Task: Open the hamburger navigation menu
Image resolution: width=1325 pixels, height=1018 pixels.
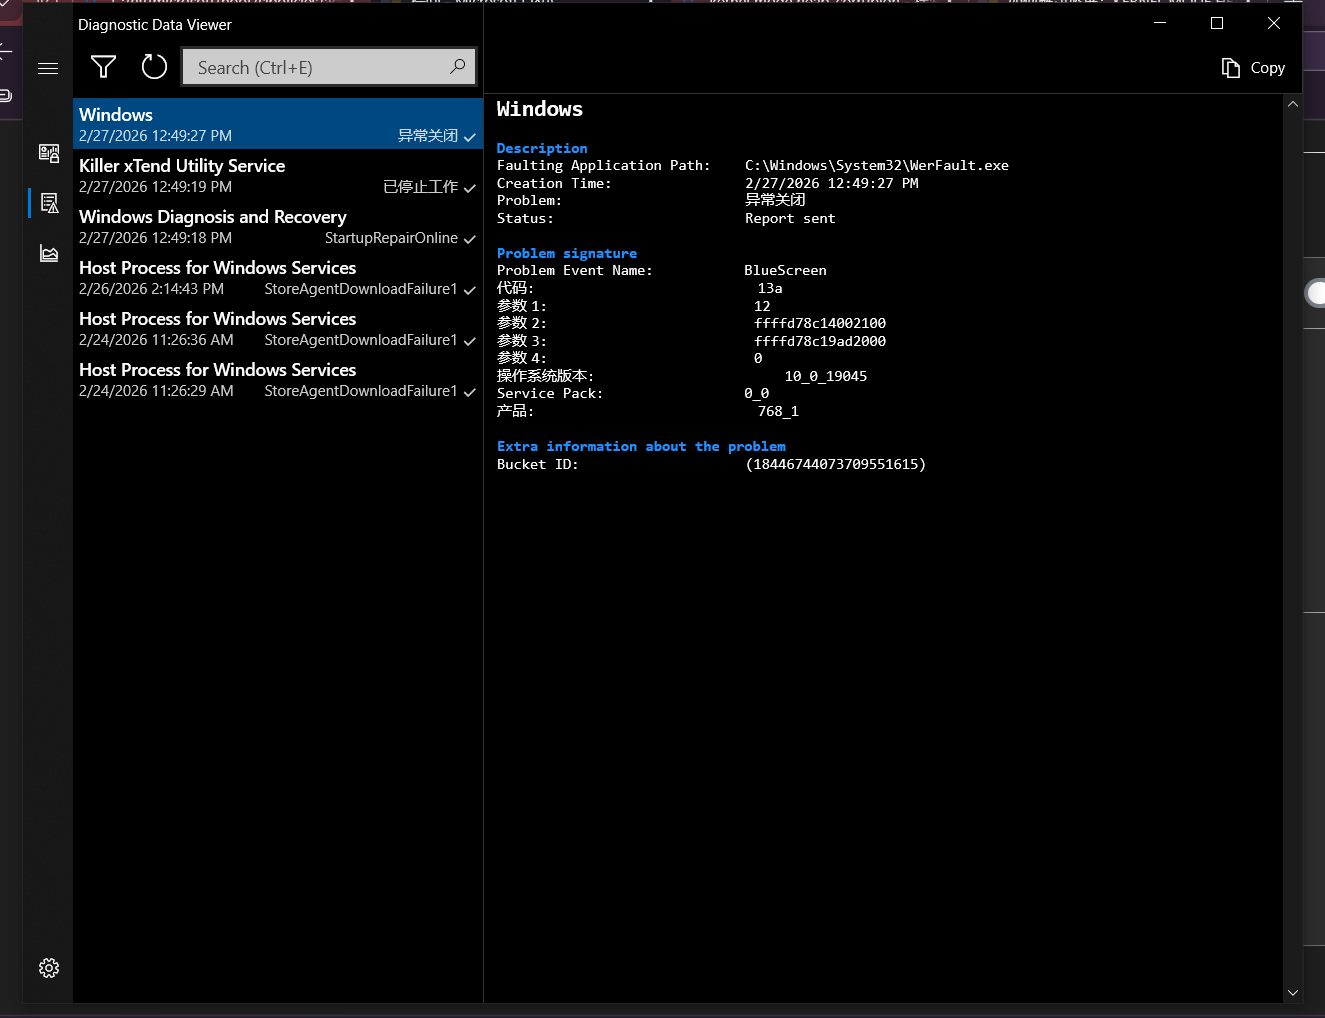Action: 48,68
